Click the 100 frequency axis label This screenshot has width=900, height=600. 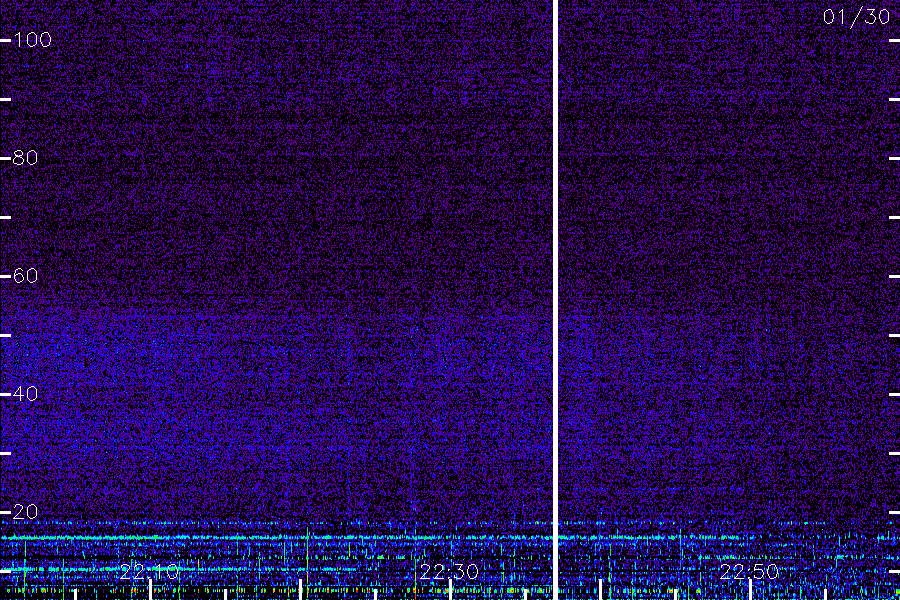32,40
